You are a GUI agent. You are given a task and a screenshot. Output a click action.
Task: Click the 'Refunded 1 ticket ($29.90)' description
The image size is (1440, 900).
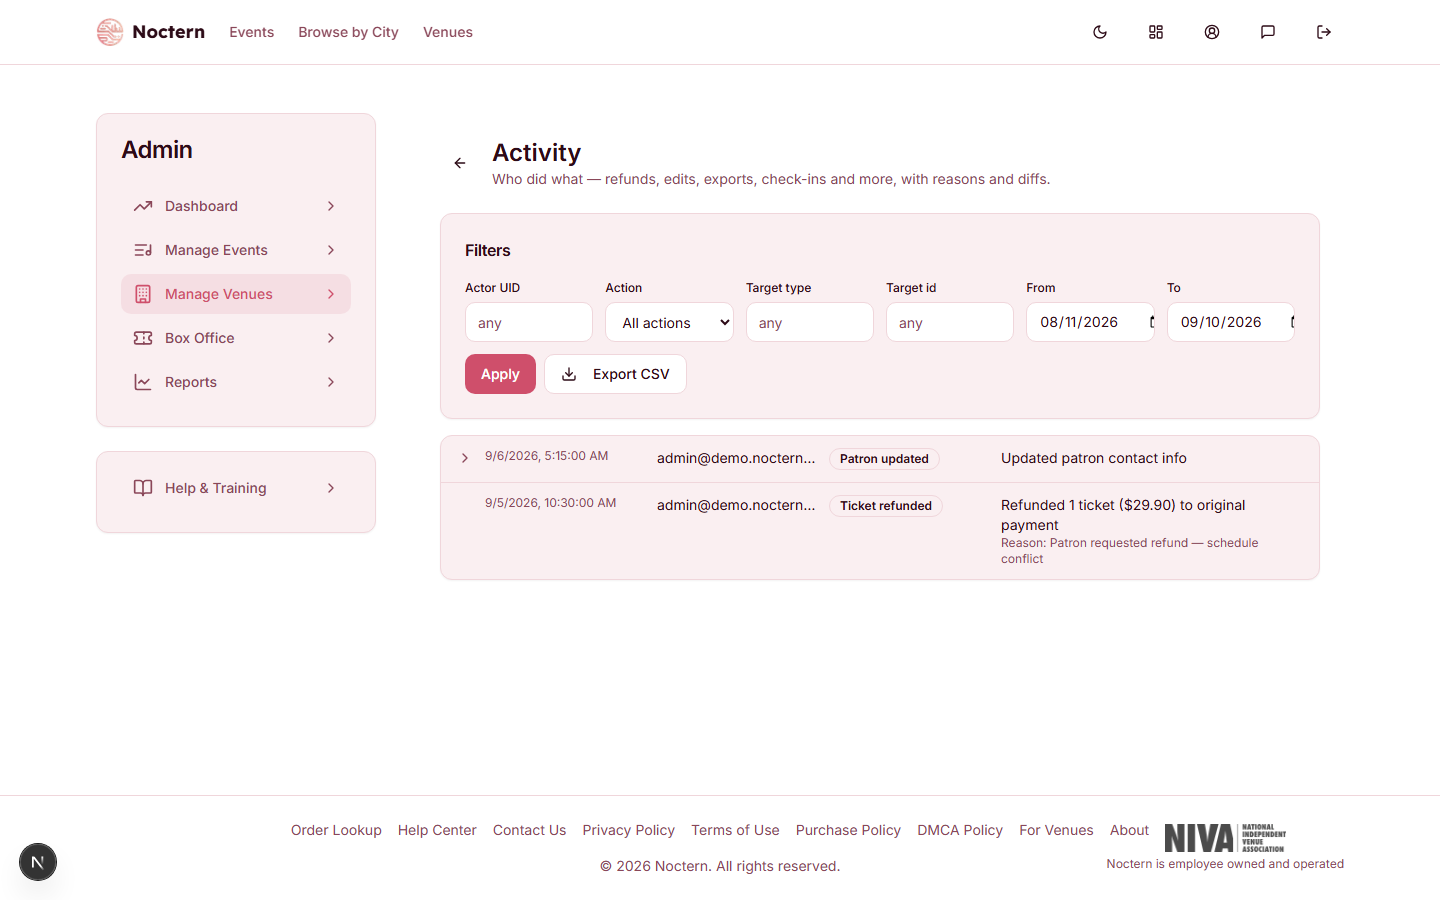click(x=1123, y=515)
